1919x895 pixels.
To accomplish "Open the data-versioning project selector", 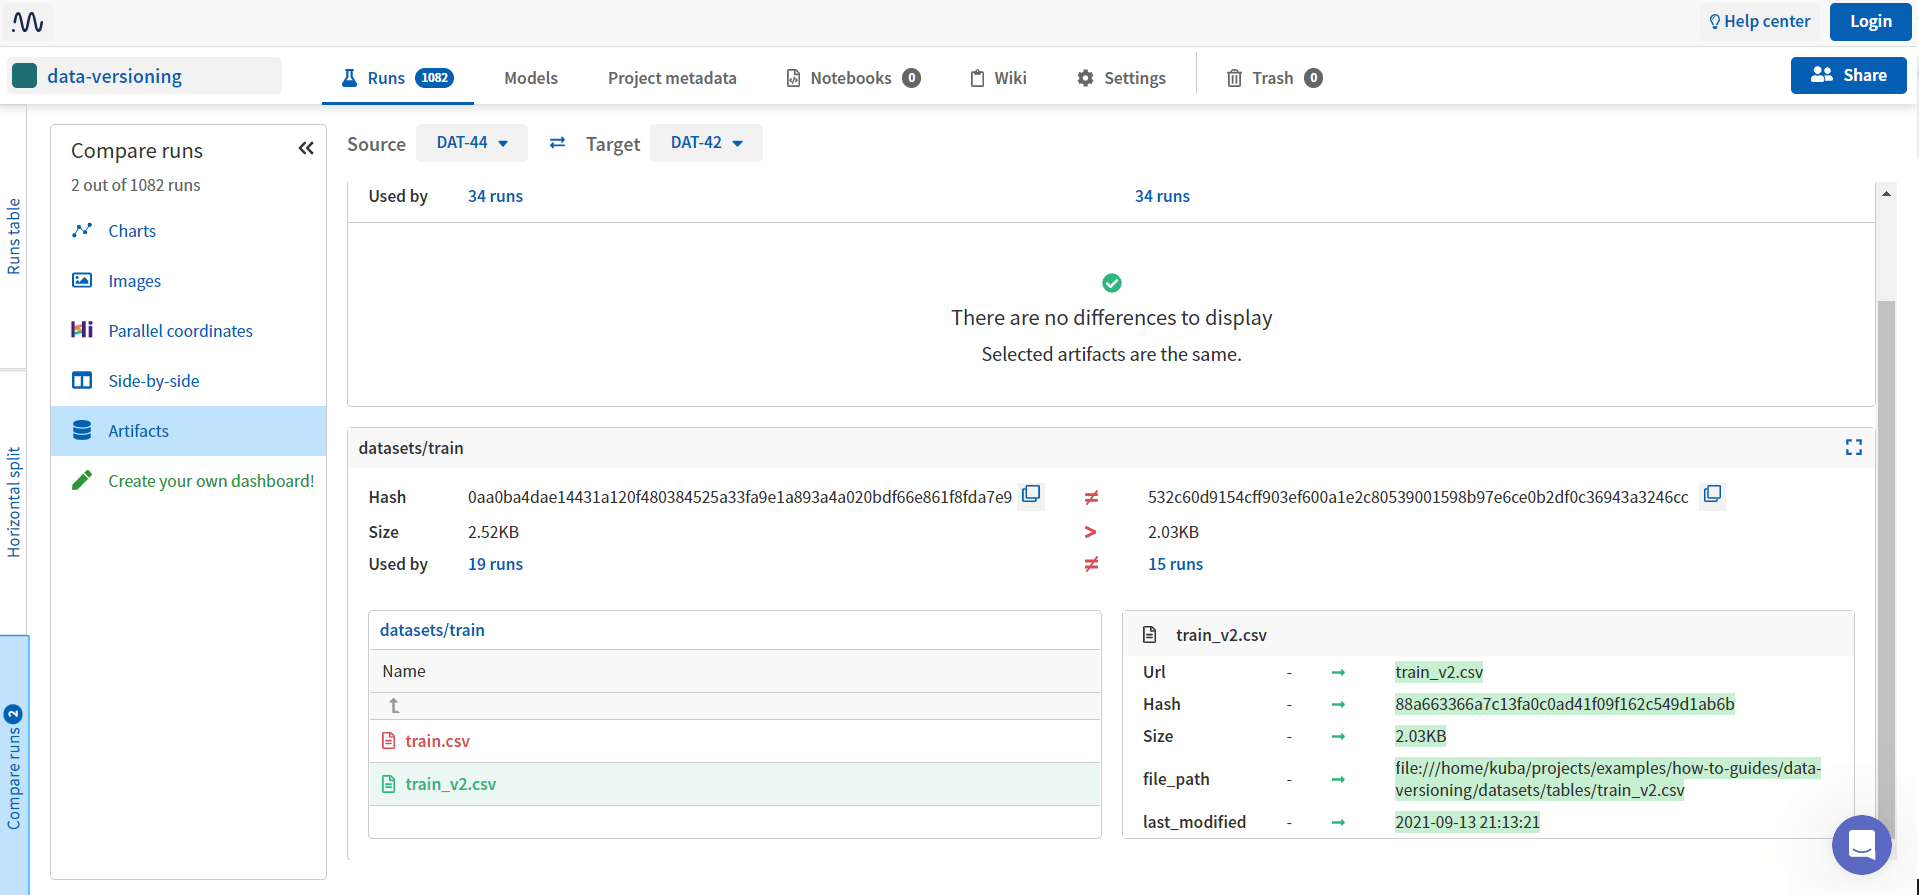I will coord(145,76).
